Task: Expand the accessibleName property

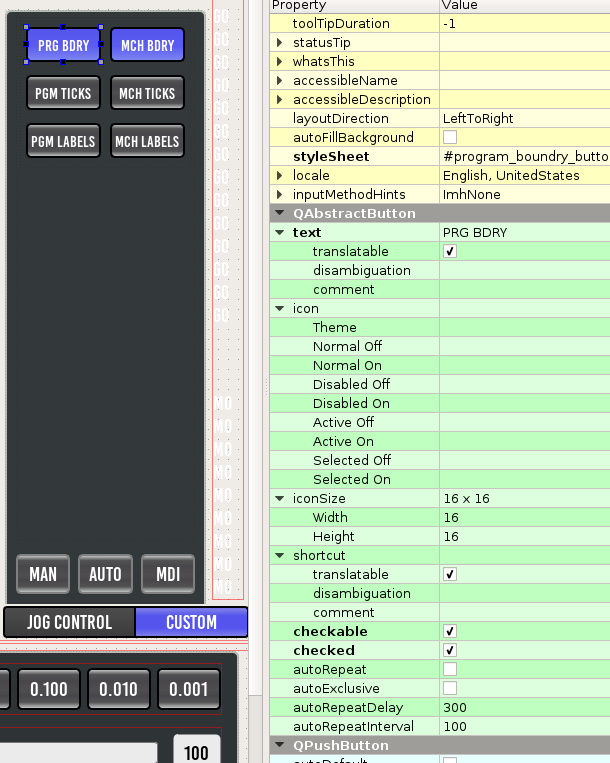Action: pos(279,80)
